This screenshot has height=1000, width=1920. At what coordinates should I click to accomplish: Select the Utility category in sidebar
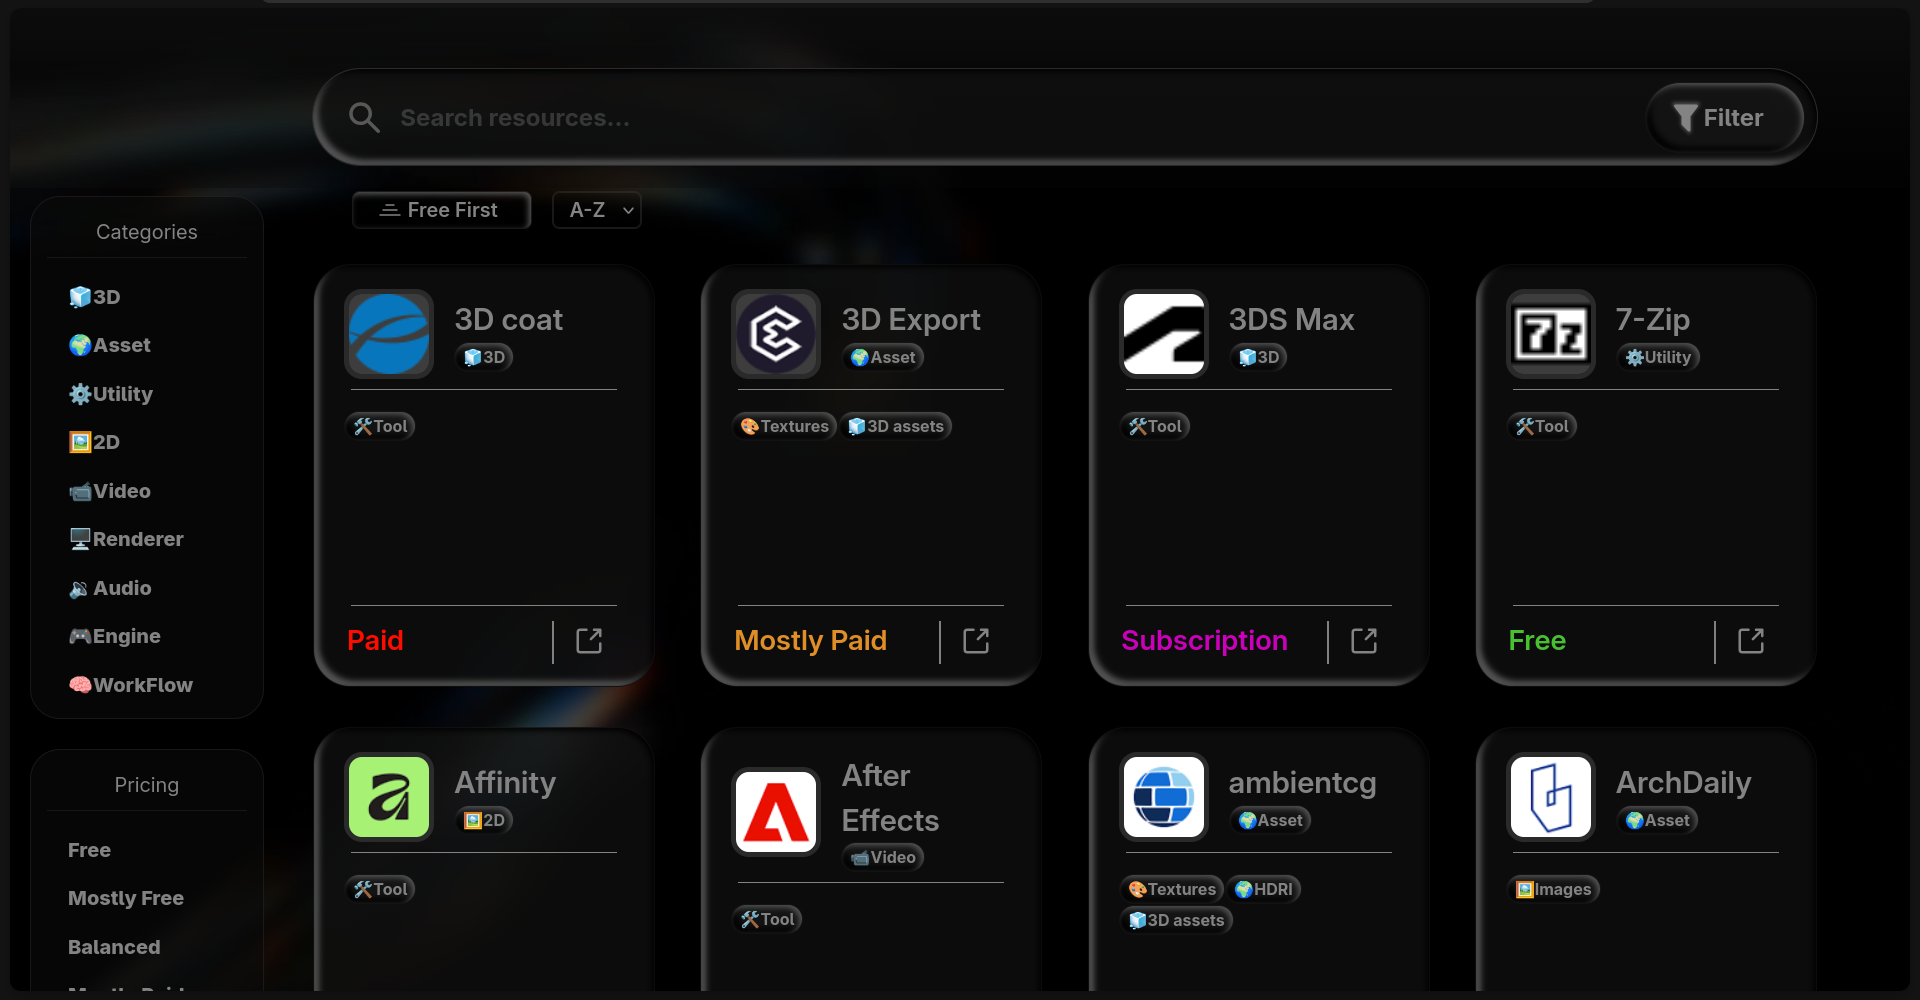pos(111,394)
